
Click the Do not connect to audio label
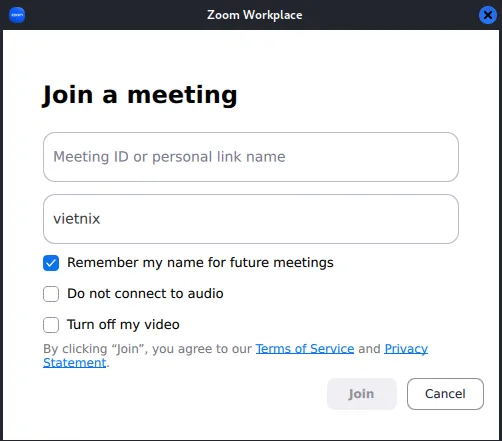pos(145,294)
